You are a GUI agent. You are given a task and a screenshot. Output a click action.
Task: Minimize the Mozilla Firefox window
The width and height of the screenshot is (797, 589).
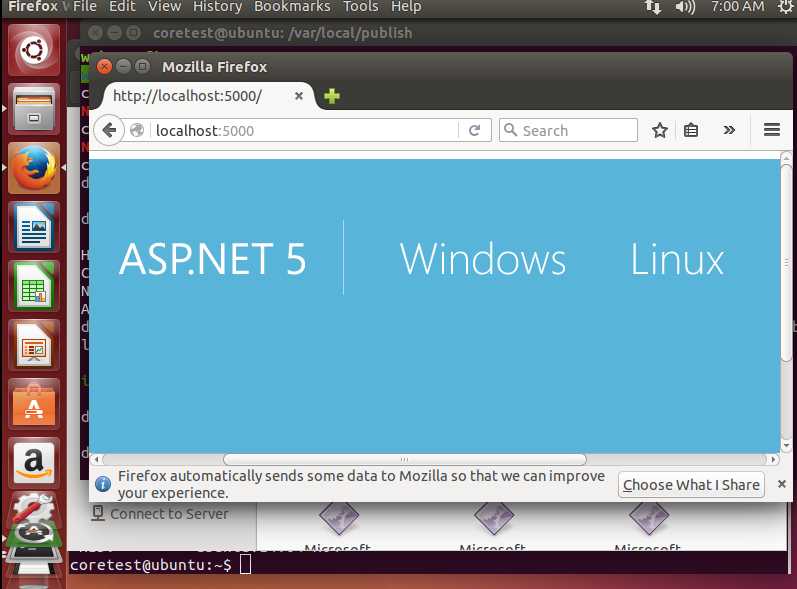tap(124, 67)
